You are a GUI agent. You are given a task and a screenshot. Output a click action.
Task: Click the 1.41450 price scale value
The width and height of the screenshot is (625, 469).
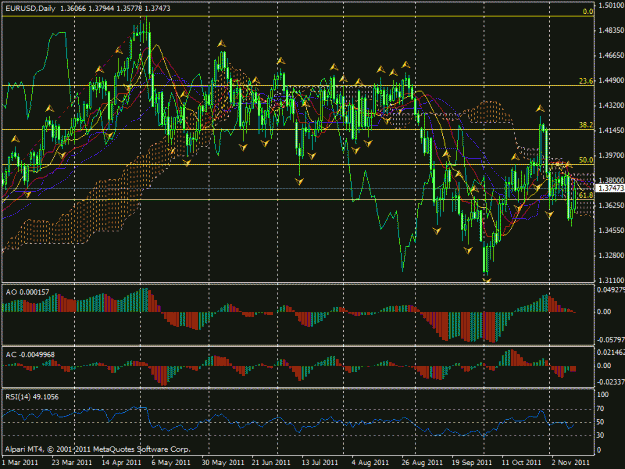(x=611, y=130)
